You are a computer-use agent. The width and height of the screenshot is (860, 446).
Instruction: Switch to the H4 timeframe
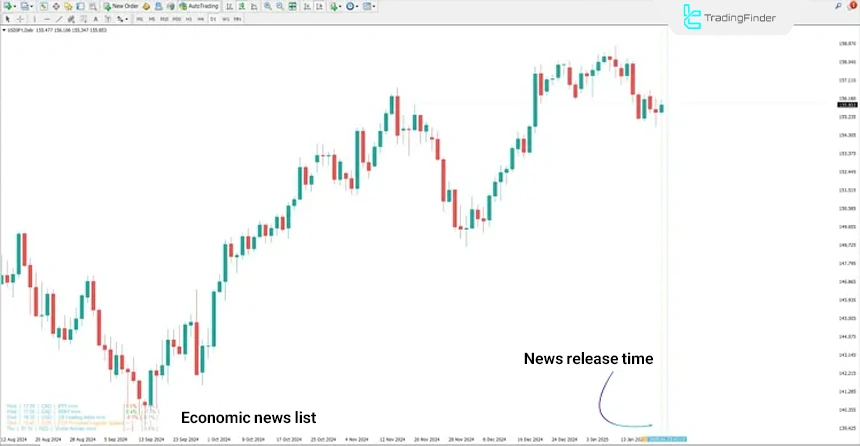201,19
